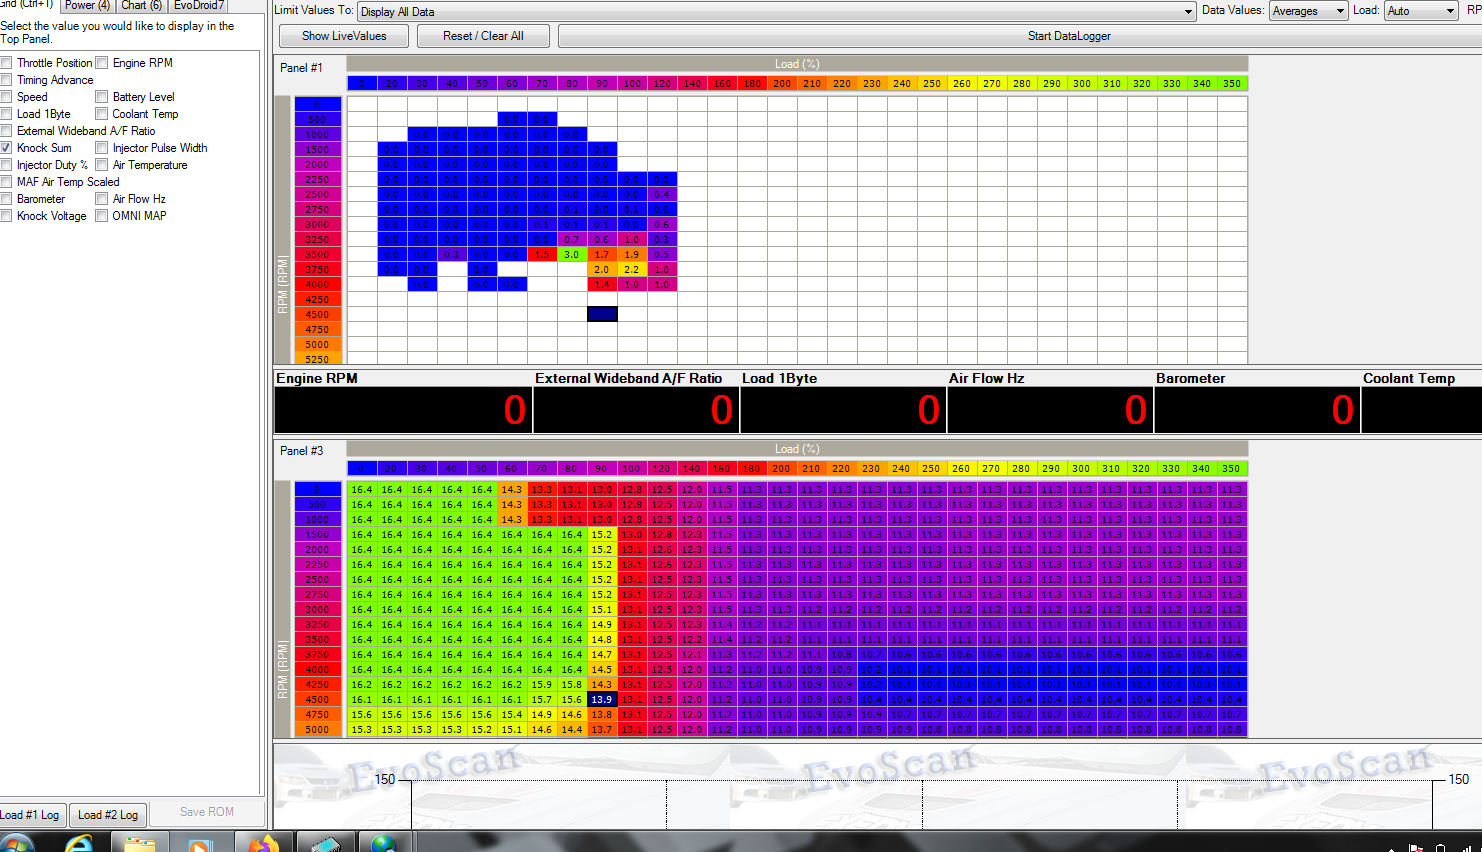The width and height of the screenshot is (1482, 852).
Task: Uncheck the Knock Sum checkbox
Action: (x=6, y=148)
